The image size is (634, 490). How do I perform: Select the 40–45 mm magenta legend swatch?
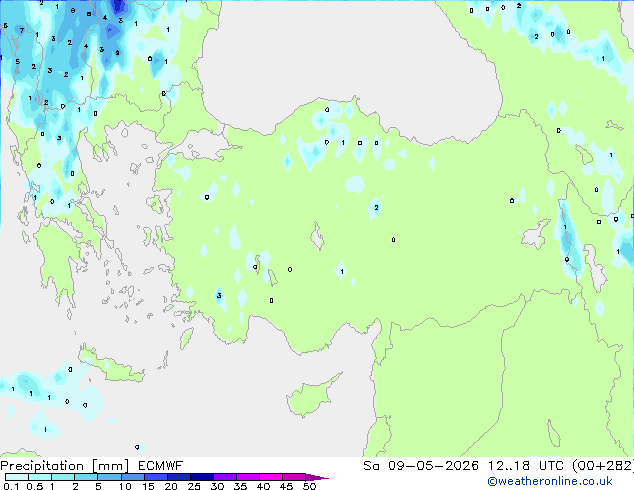(271, 477)
